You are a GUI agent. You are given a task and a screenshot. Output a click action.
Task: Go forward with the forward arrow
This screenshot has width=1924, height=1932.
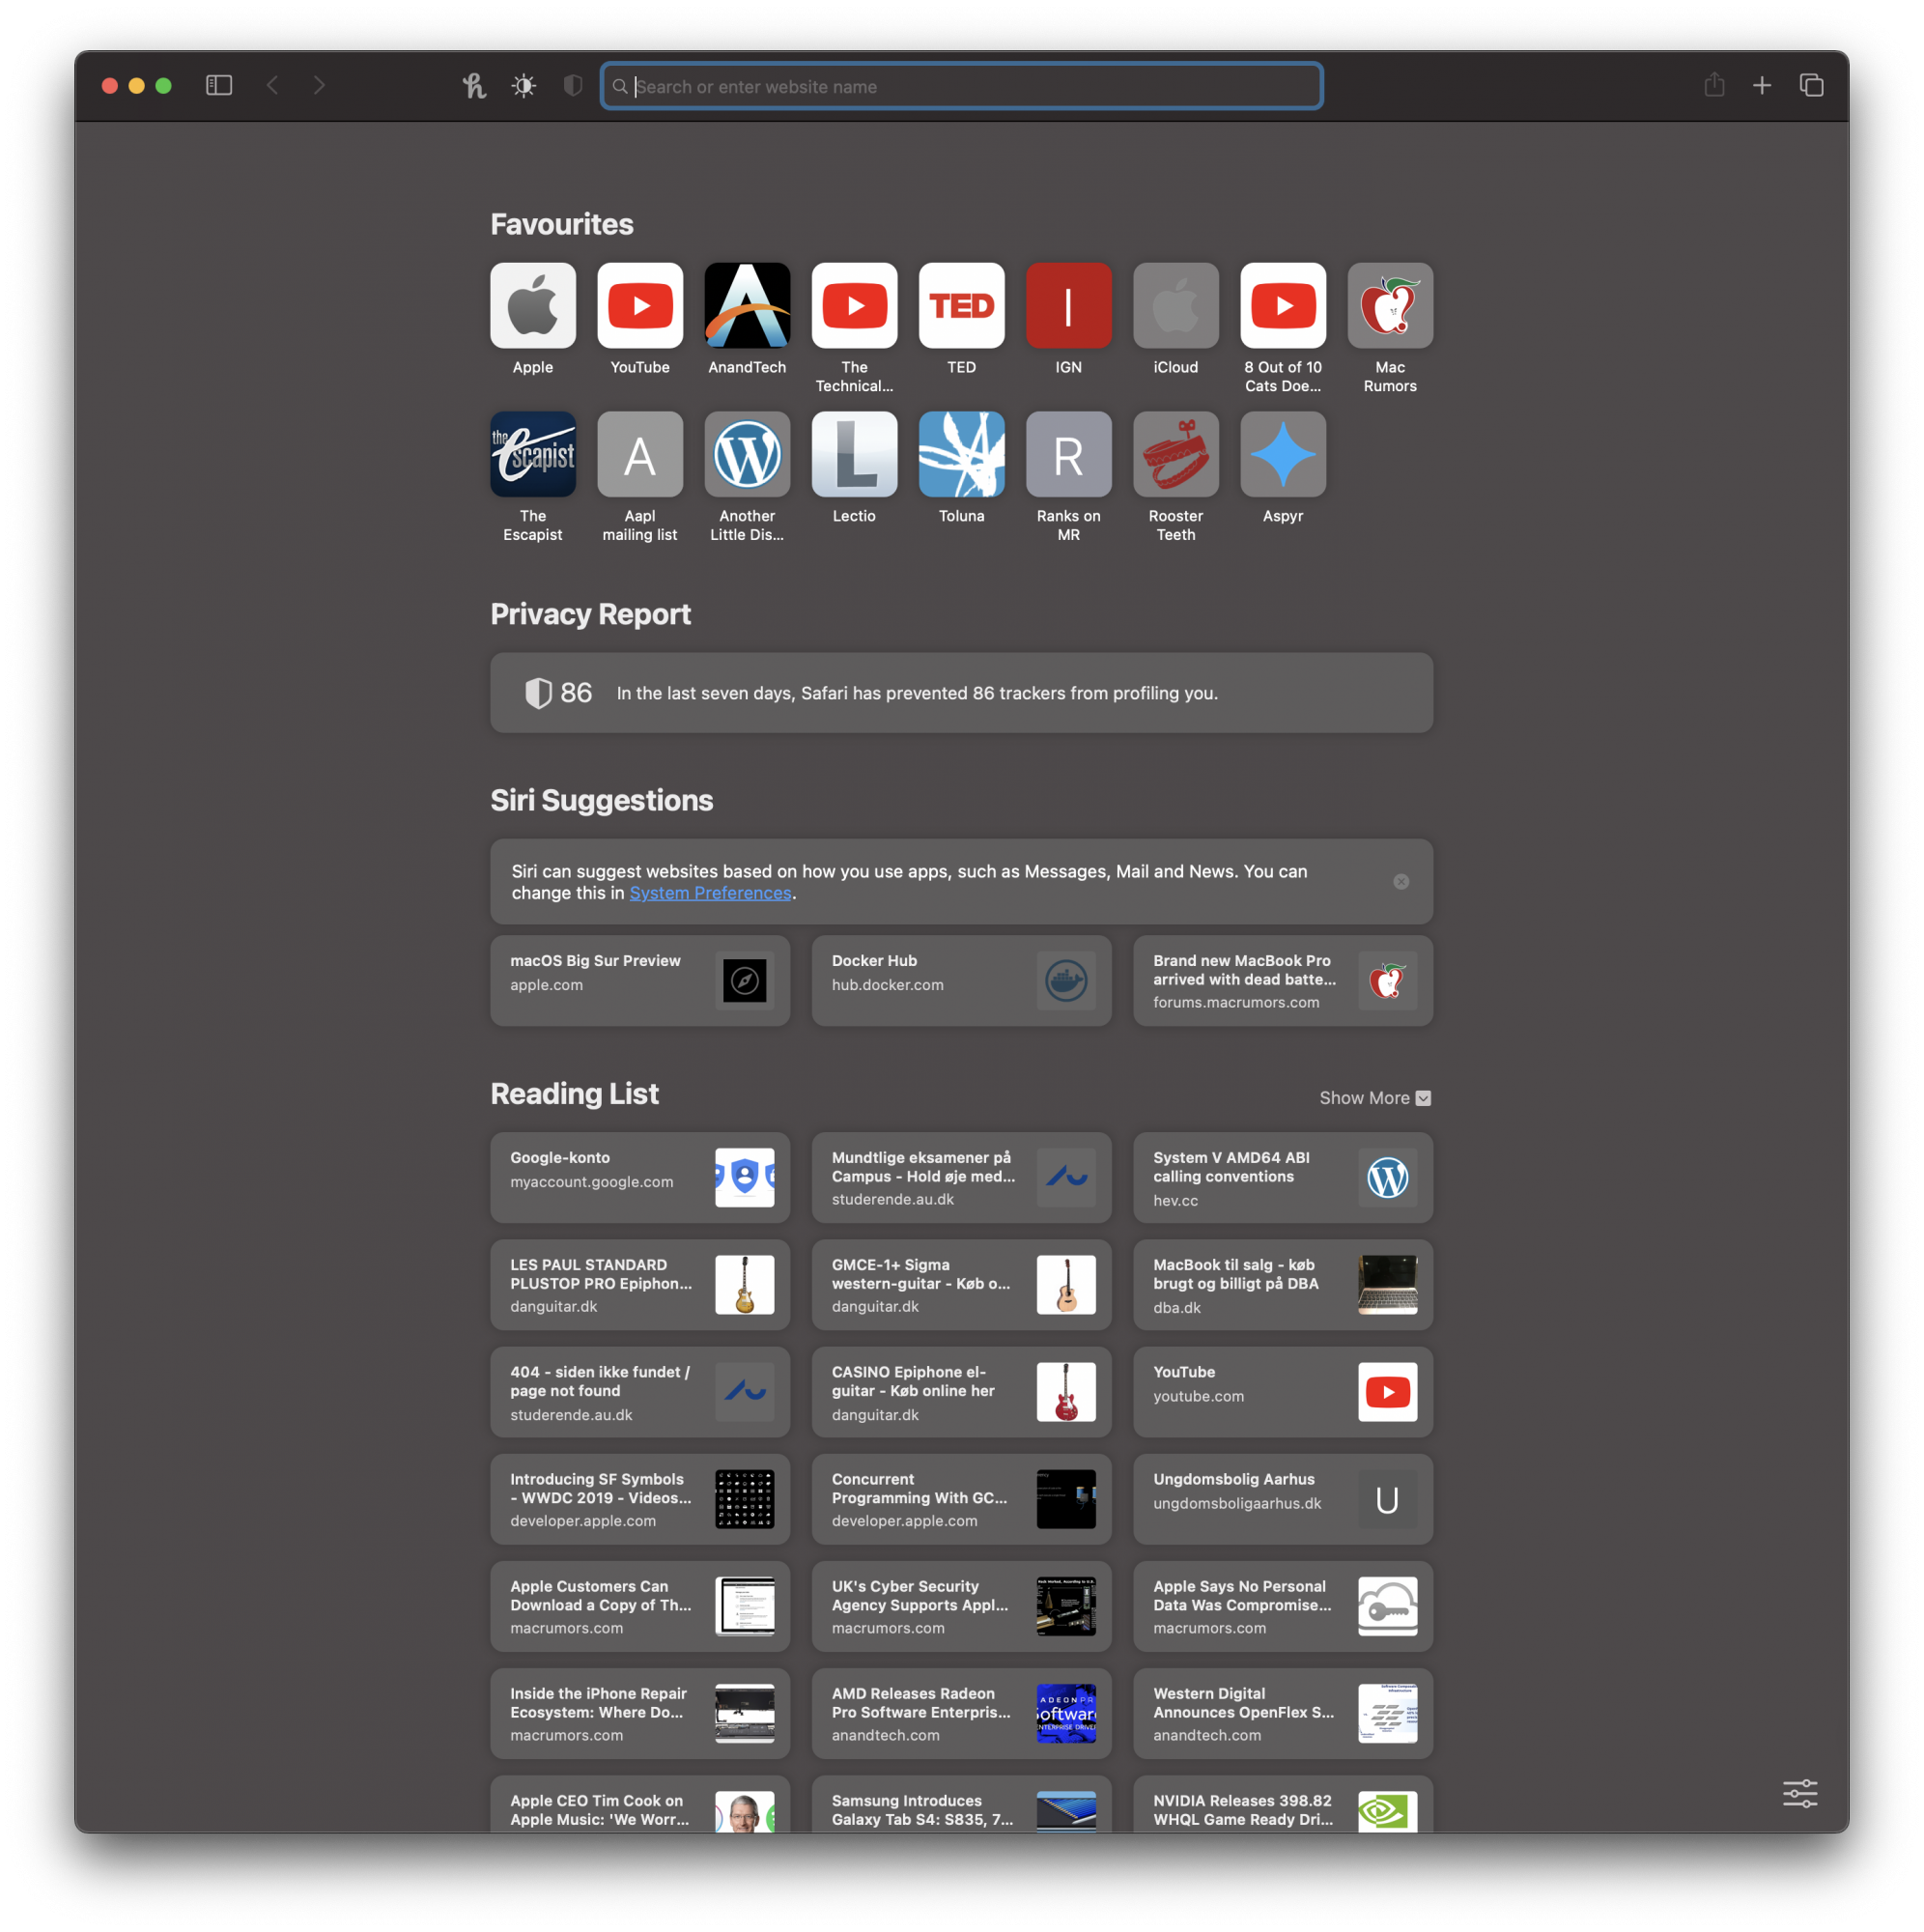(x=319, y=86)
